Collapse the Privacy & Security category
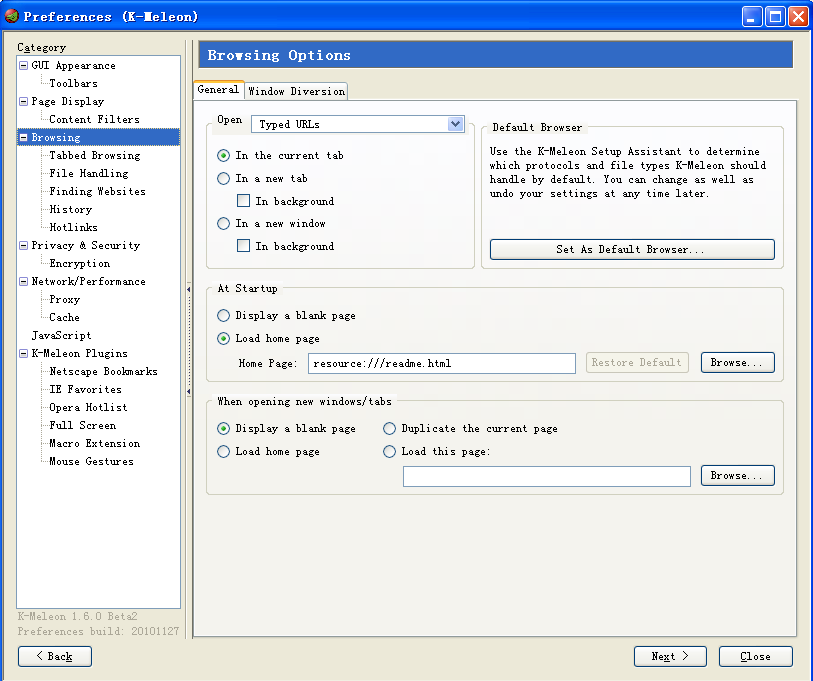Viewport: 813px width, 681px height. [x=24, y=246]
